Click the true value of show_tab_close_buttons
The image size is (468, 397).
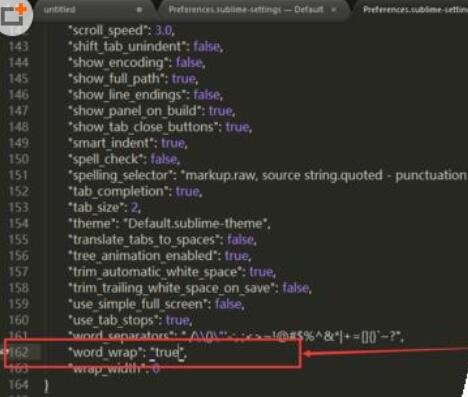pyautogui.click(x=237, y=127)
